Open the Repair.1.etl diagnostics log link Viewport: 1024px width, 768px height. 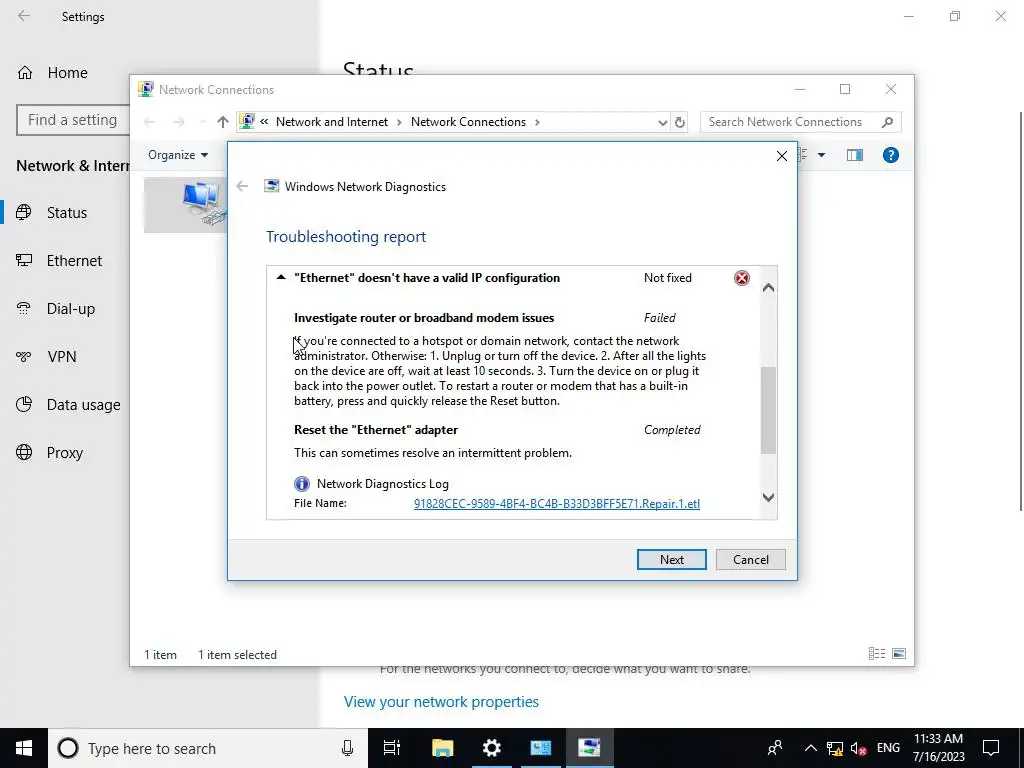pyautogui.click(x=556, y=504)
